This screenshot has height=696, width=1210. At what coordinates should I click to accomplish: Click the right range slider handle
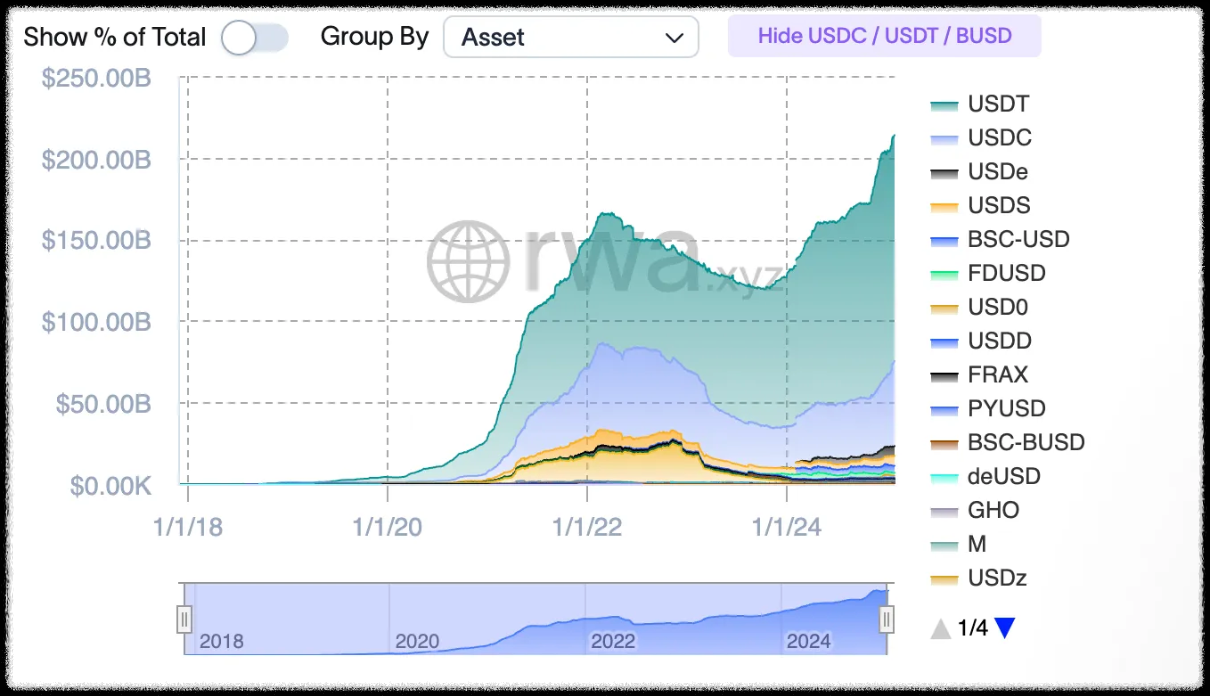[x=886, y=620]
